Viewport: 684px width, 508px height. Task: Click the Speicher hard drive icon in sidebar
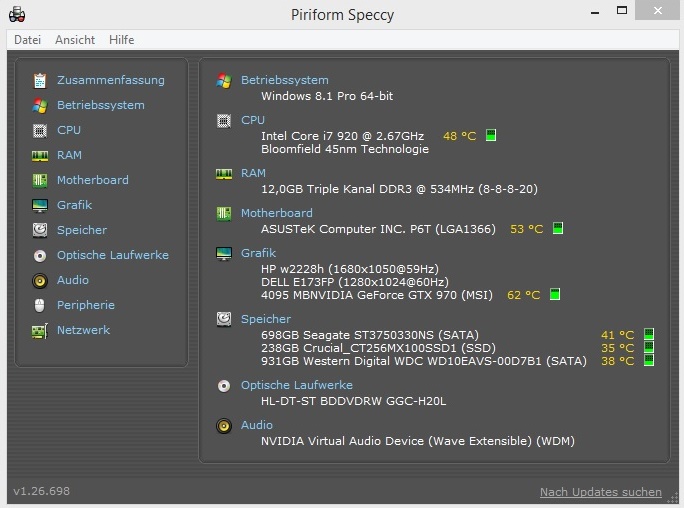point(40,230)
